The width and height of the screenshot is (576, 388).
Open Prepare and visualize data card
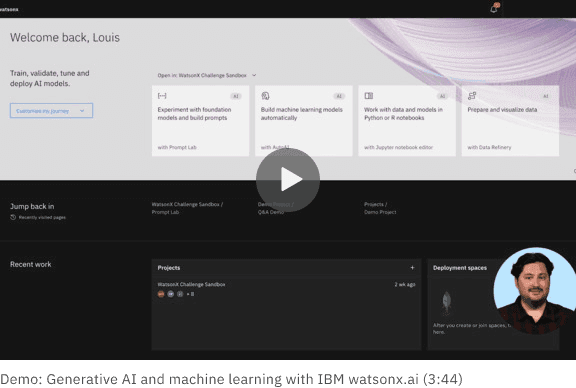pos(510,121)
